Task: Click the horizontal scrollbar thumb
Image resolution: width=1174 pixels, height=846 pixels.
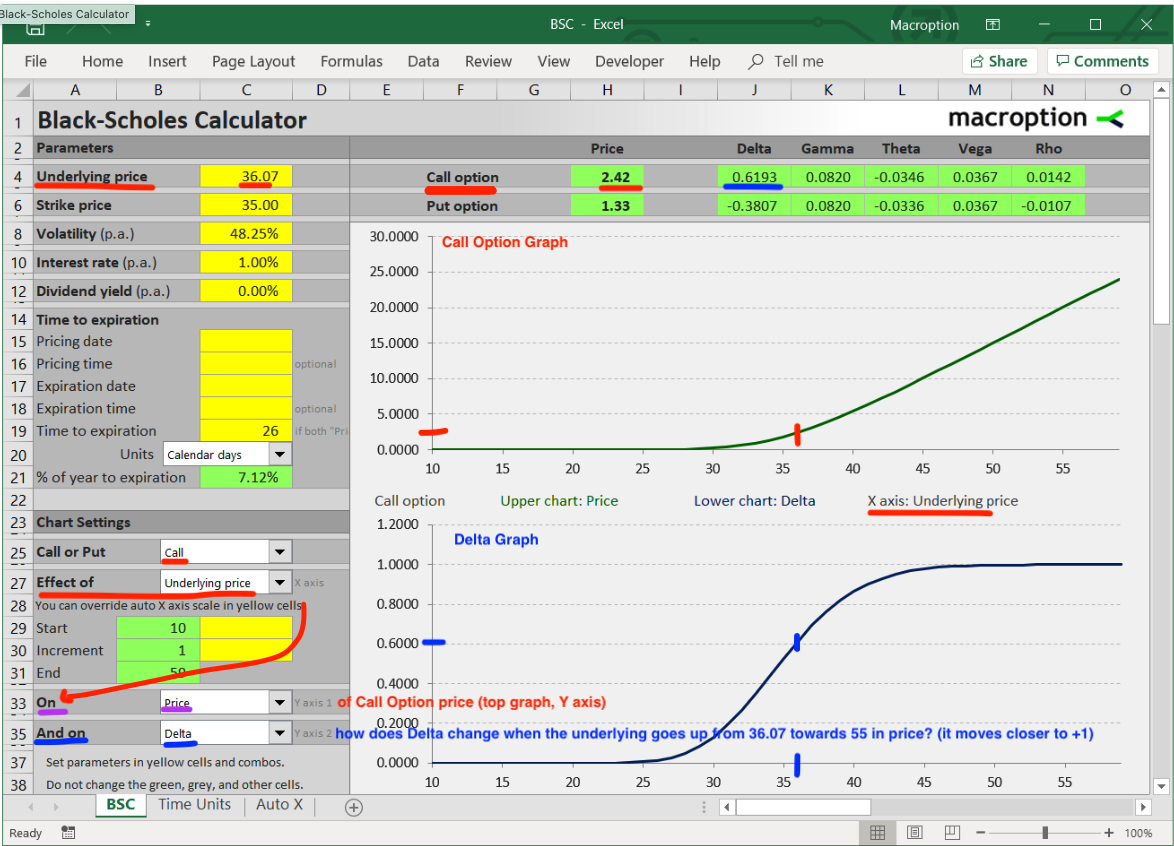Action: (803, 807)
